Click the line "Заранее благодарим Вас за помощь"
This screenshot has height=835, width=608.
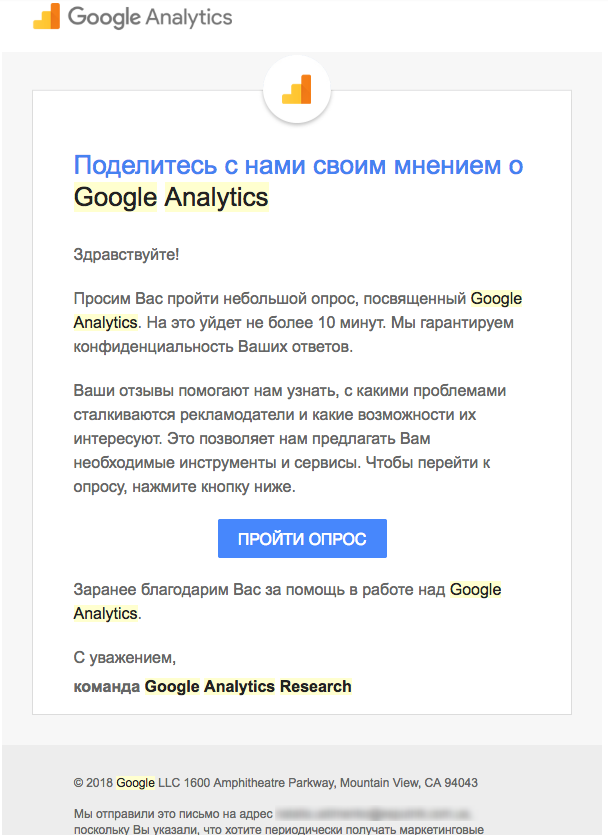(x=260, y=590)
